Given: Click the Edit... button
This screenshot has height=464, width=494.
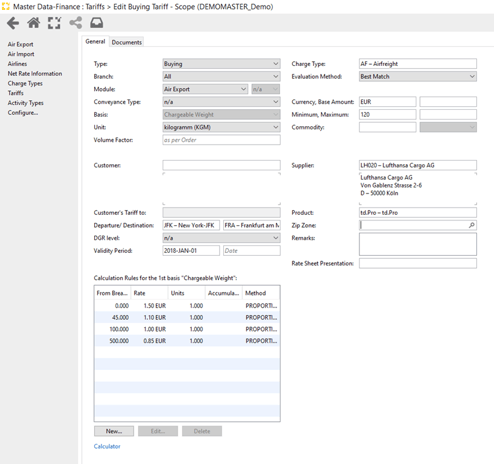Looking at the screenshot, I should (x=158, y=431).
